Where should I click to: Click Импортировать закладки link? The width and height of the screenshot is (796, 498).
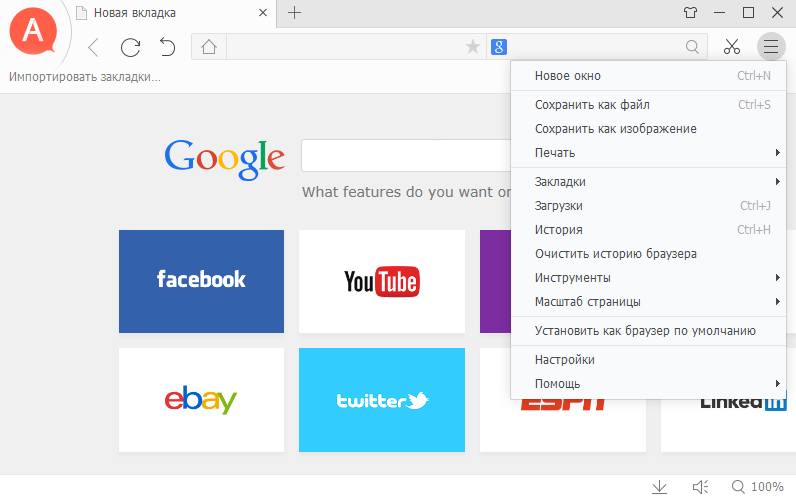pyautogui.click(x=85, y=77)
